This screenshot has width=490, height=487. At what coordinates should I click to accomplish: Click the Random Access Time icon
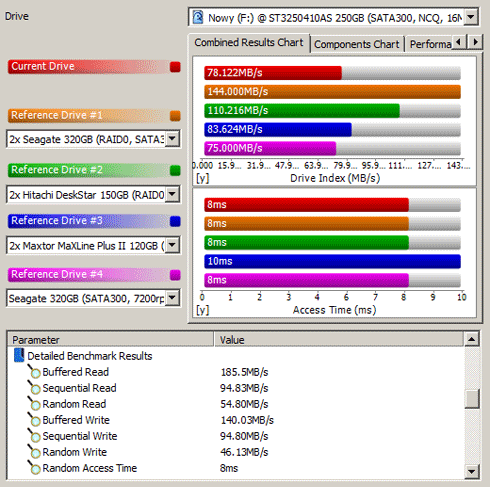(x=34, y=468)
